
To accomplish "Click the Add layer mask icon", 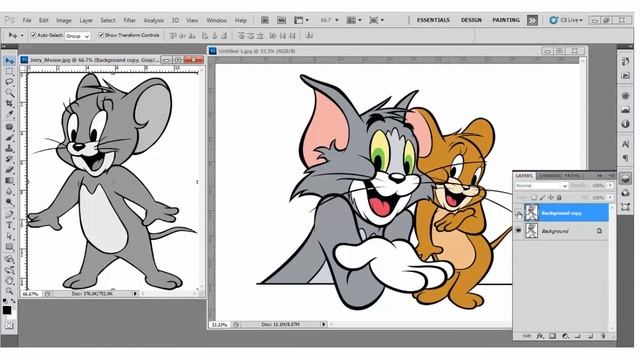I will pyautogui.click(x=552, y=336).
